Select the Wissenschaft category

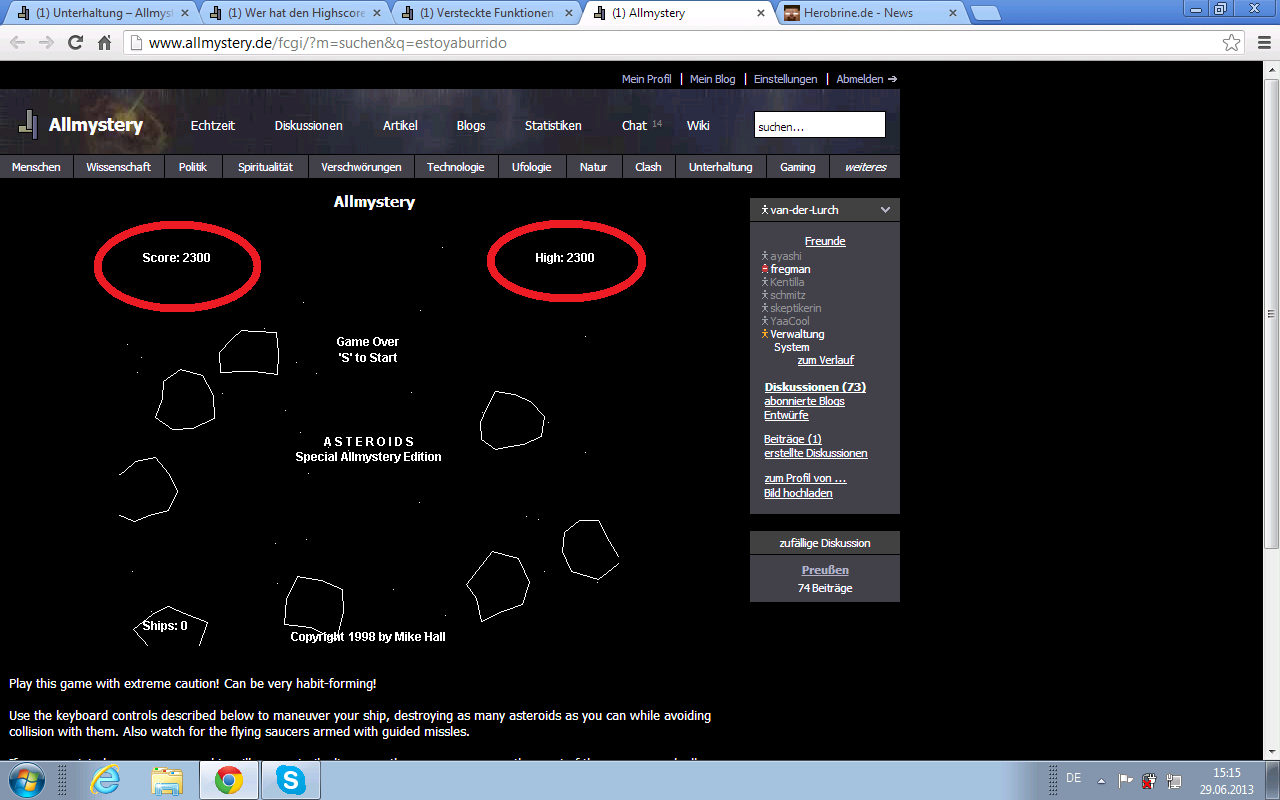click(119, 167)
